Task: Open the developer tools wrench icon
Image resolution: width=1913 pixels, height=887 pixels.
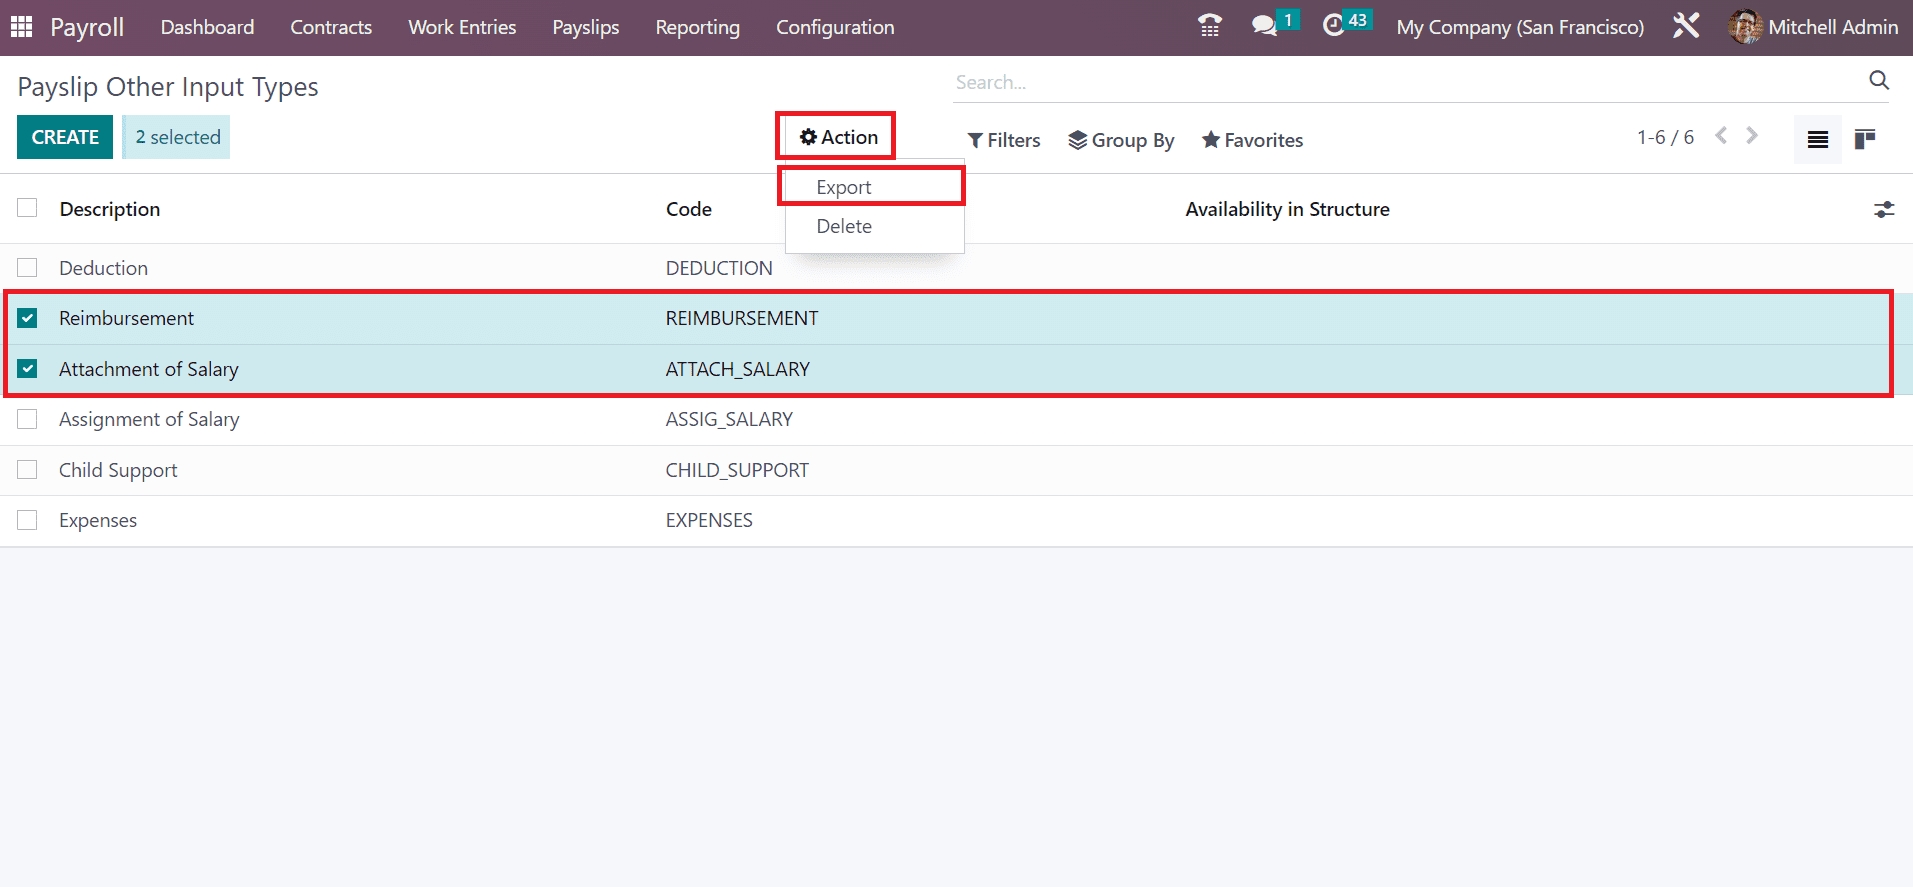Action: click(x=1686, y=27)
